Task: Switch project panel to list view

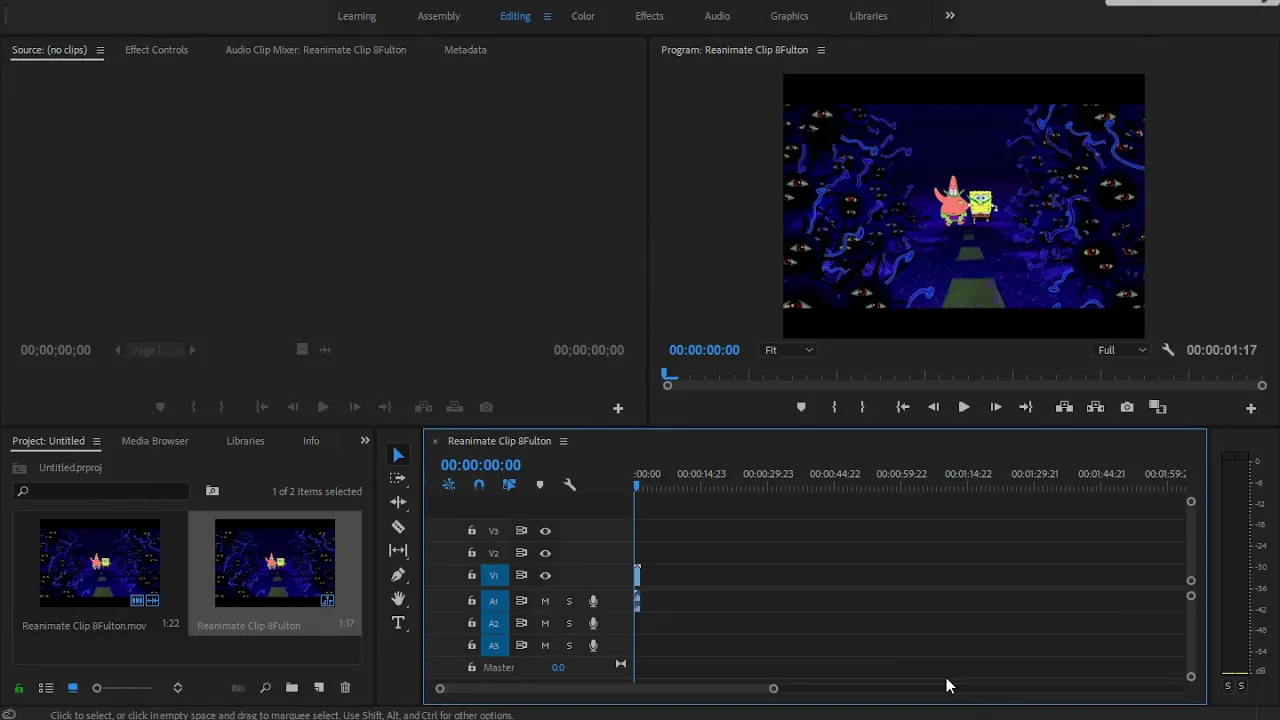Action: [x=46, y=688]
